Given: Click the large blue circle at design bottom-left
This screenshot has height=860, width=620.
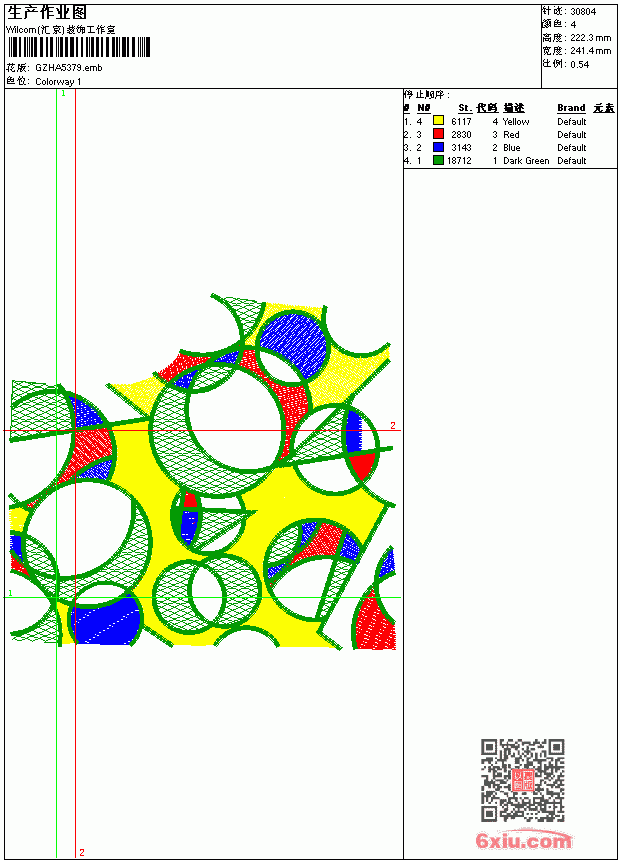Looking at the screenshot, I should (x=105, y=620).
